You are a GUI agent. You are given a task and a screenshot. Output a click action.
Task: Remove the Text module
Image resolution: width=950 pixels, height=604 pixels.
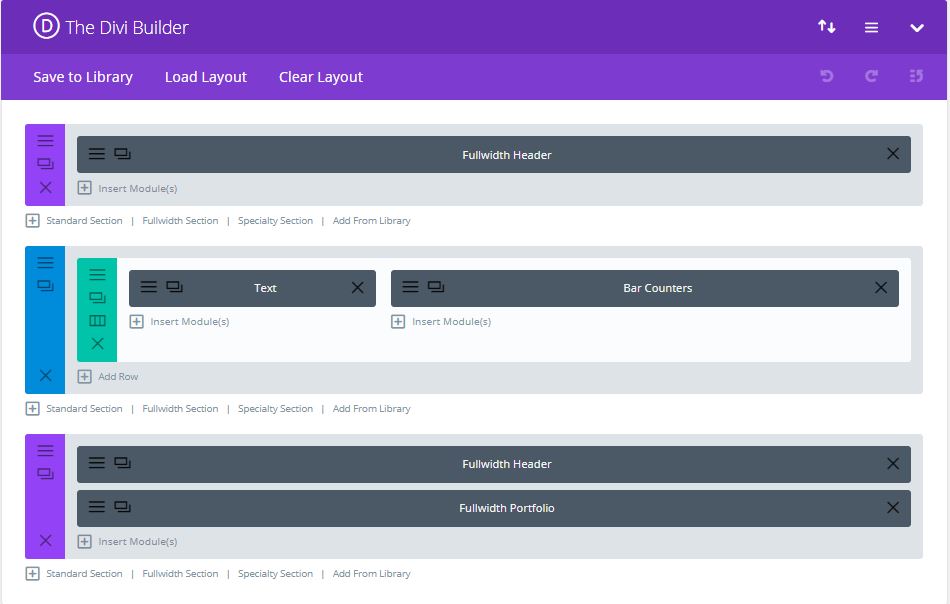click(x=358, y=288)
